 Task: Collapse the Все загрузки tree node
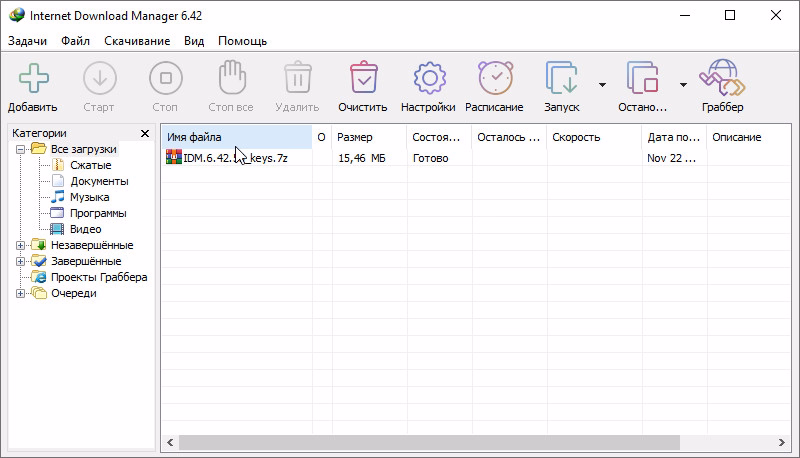pos(20,149)
